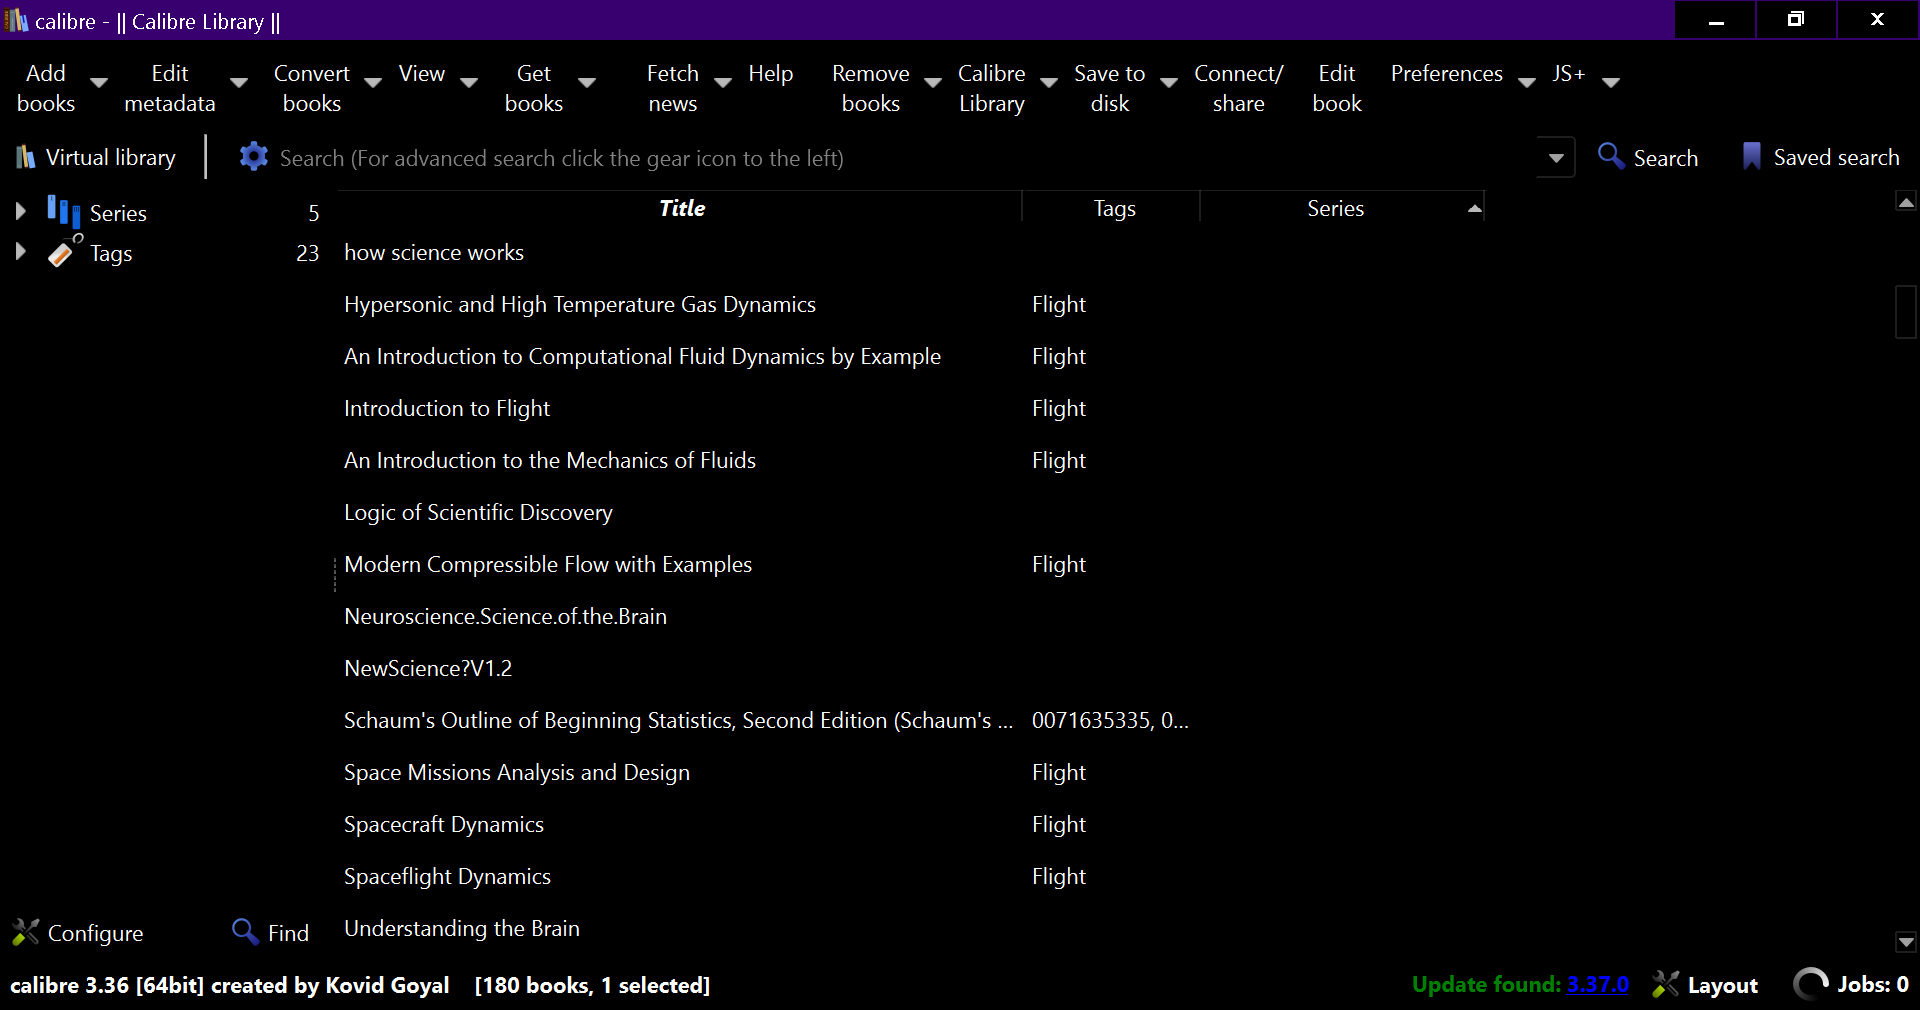The height and width of the screenshot is (1010, 1920).
Task: Select the book 'how science works'
Action: 434,252
